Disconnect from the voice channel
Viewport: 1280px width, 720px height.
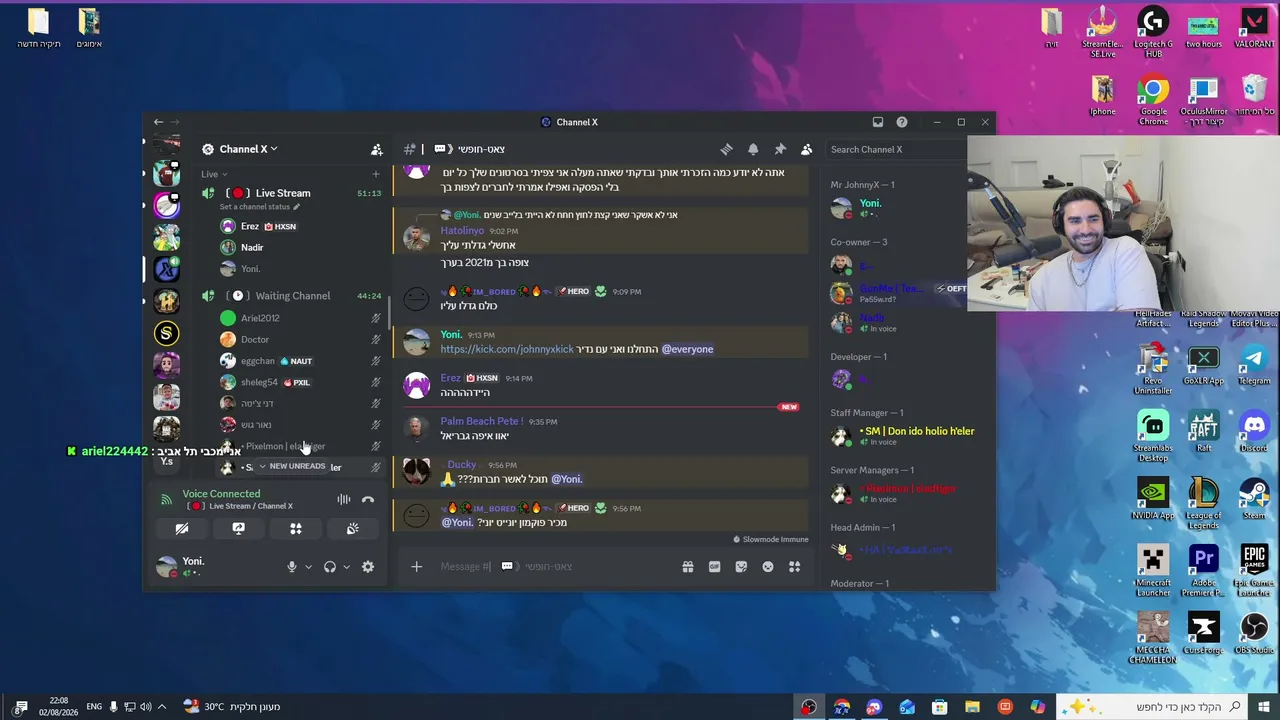pos(368,499)
